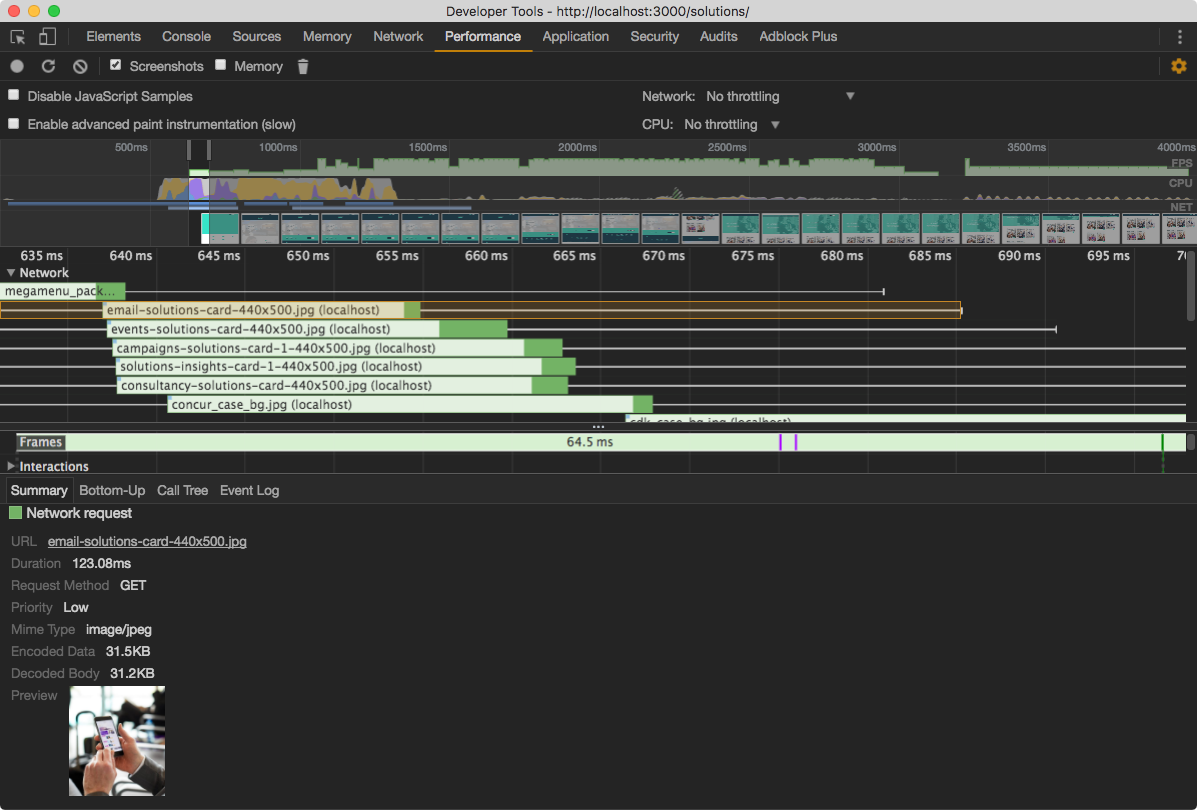Open capture settings with gear icon
This screenshot has width=1197, height=810.
[x=1179, y=66]
